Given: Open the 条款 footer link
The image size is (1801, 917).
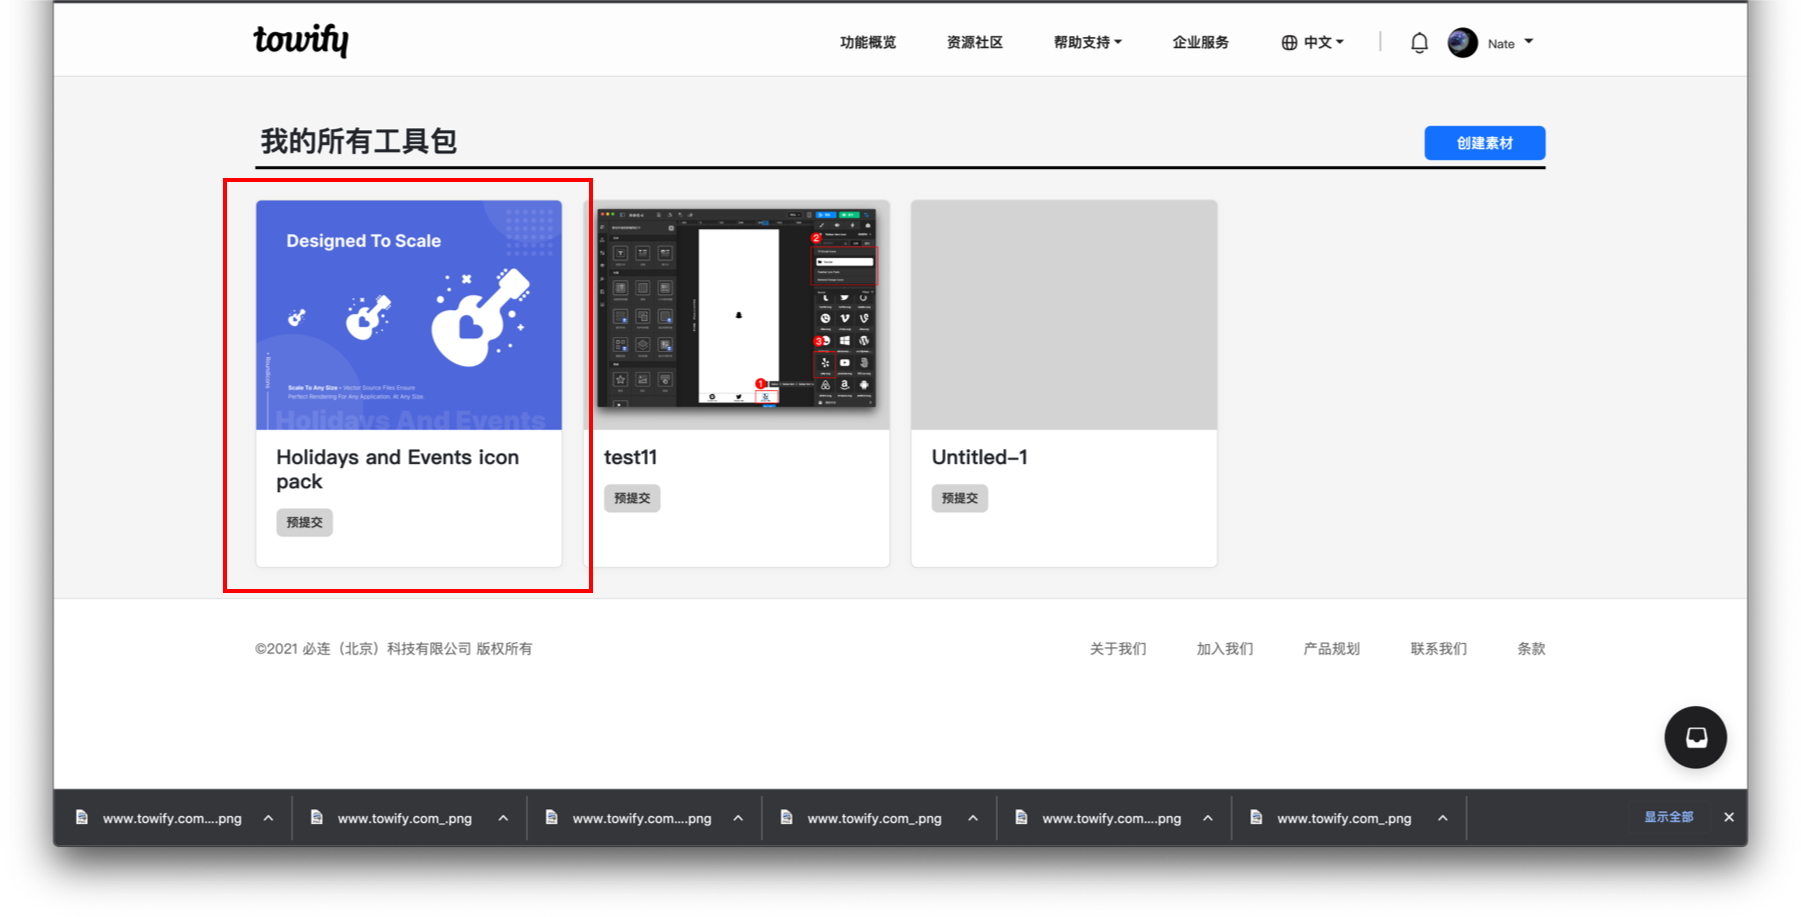Looking at the screenshot, I should [x=1530, y=648].
